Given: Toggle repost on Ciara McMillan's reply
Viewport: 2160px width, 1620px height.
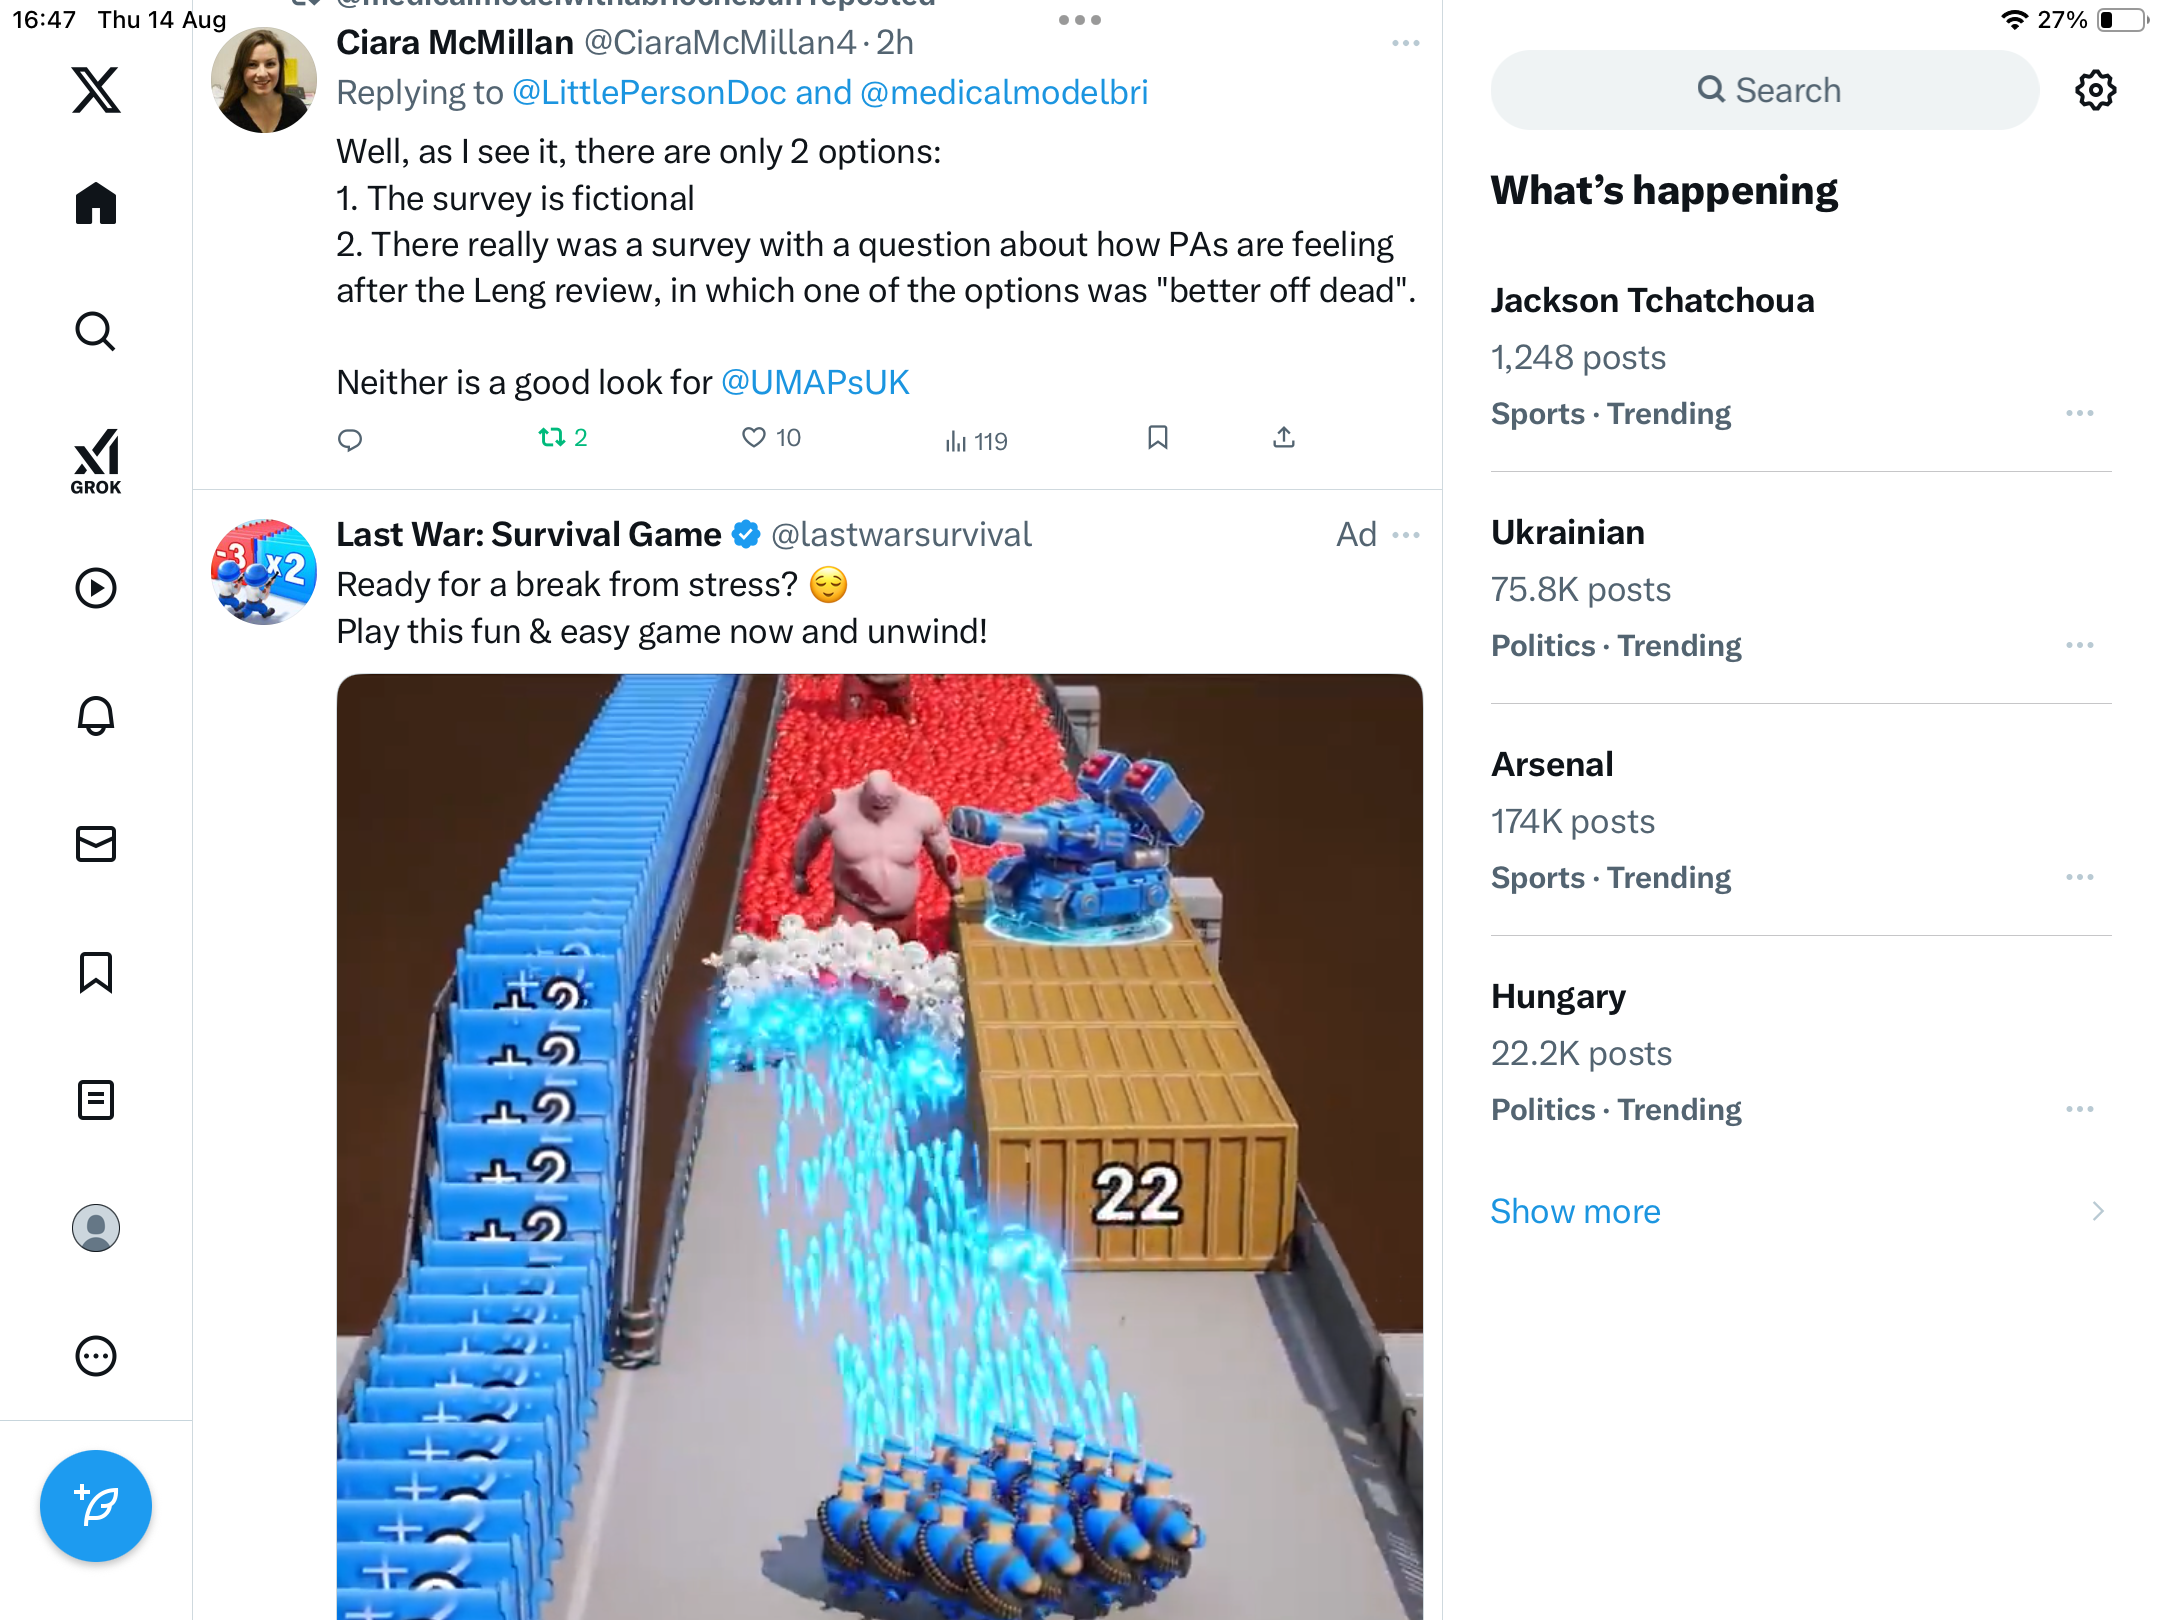Looking at the screenshot, I should [x=552, y=437].
